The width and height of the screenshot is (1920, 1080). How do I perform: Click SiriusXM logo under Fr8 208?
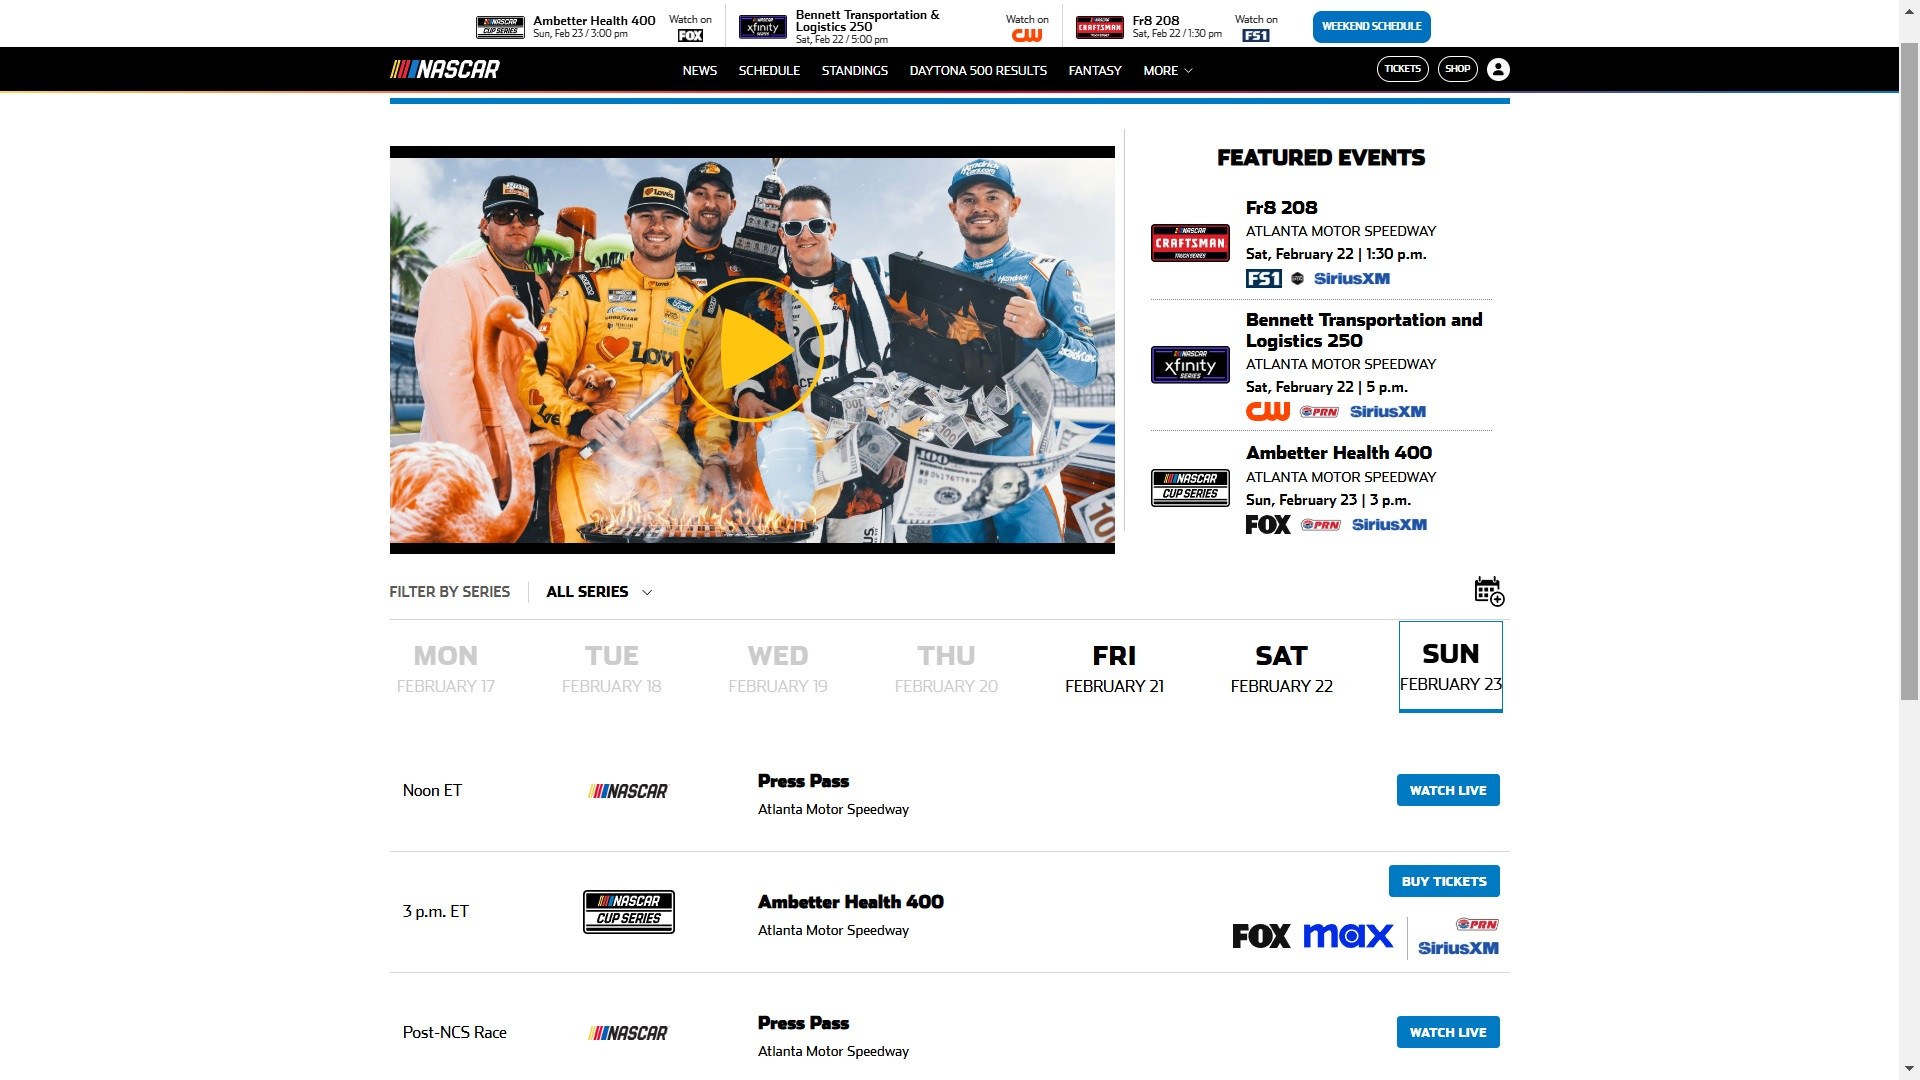[1351, 278]
